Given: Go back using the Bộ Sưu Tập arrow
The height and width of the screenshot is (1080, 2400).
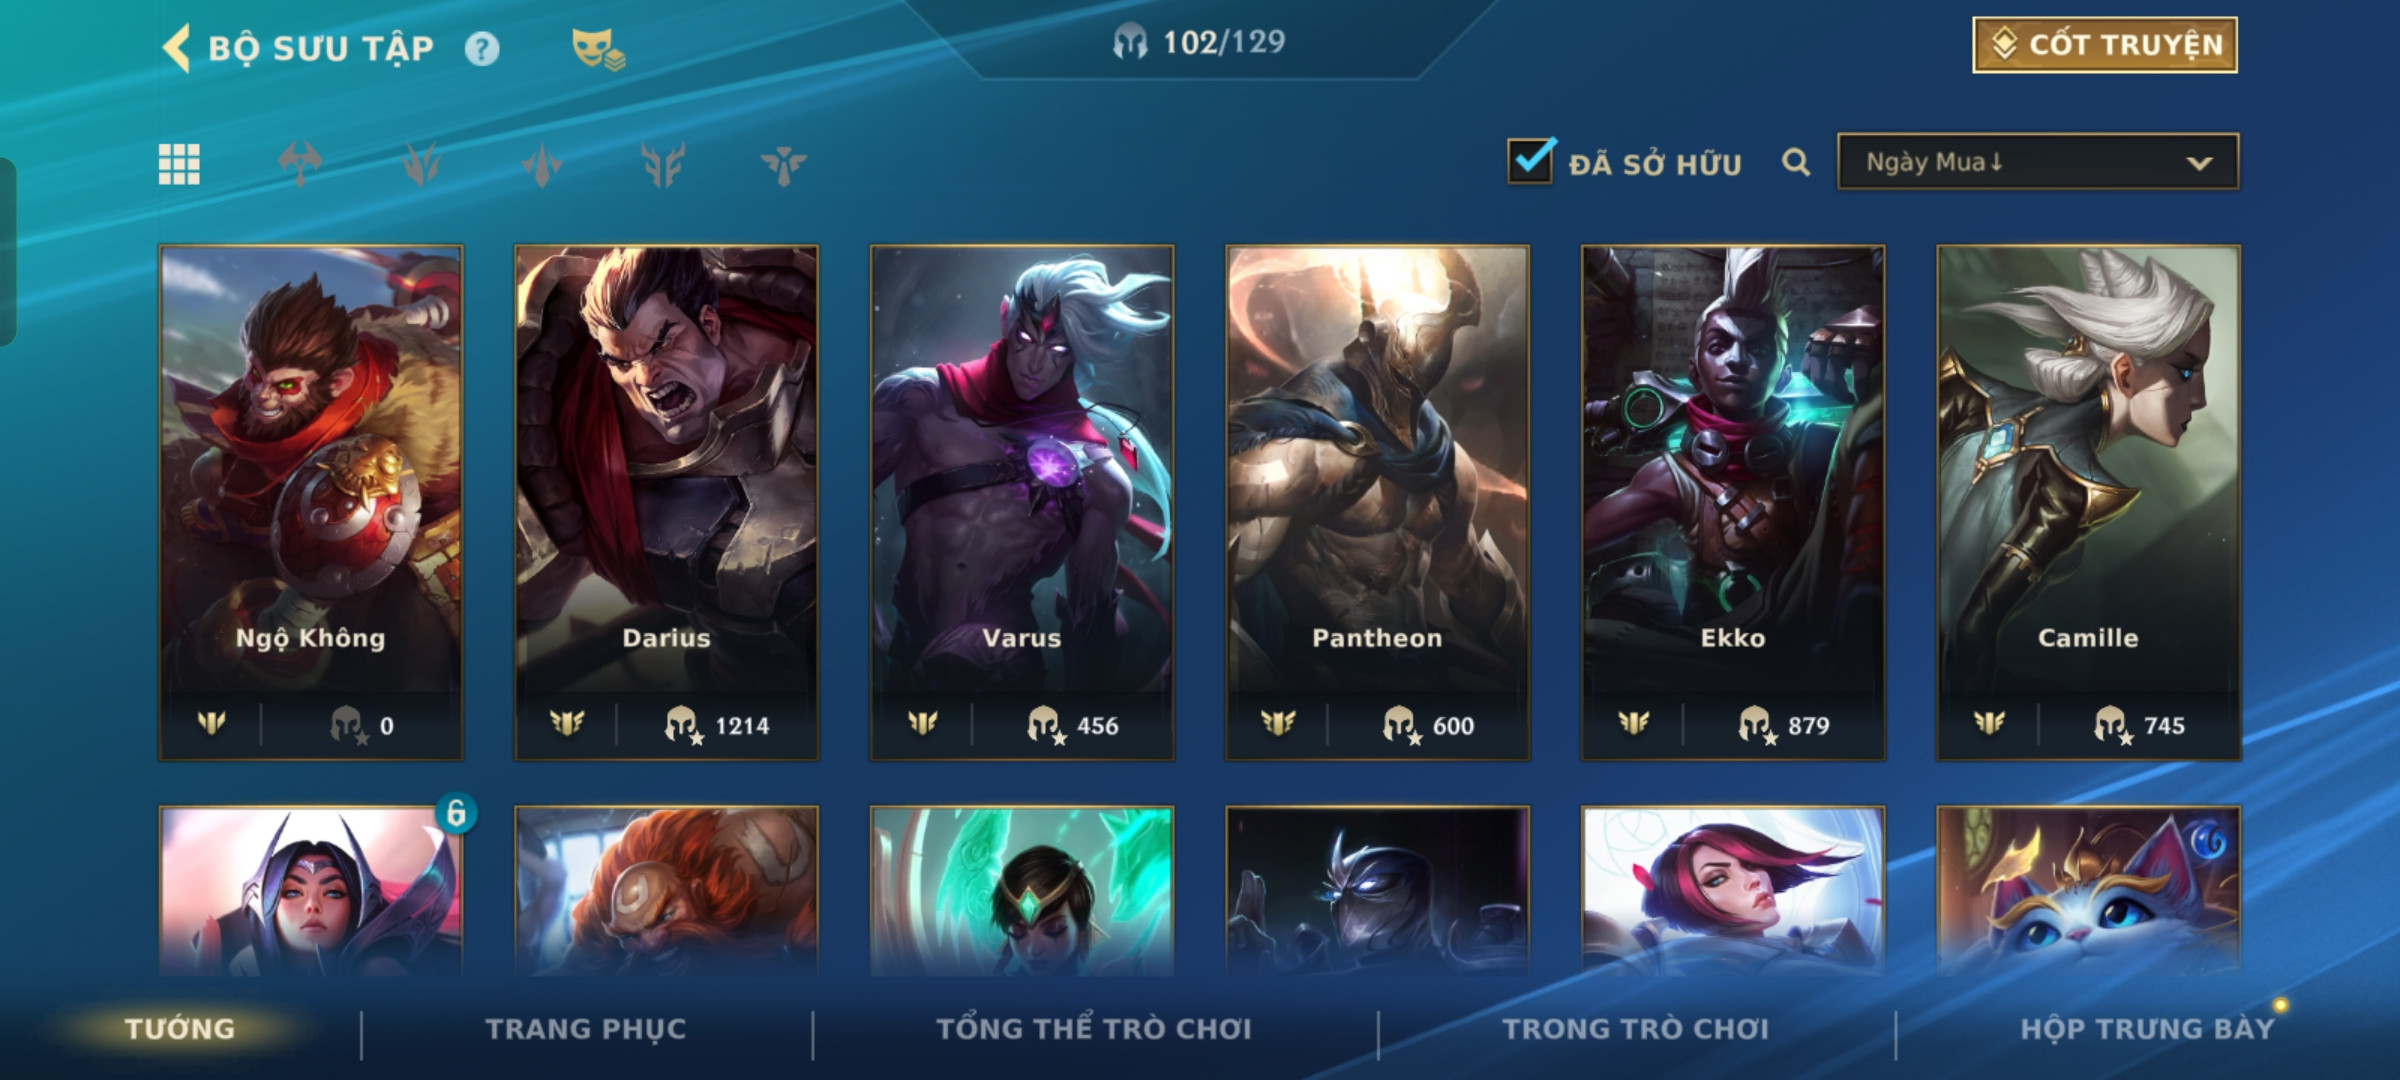Looking at the screenshot, I should pyautogui.click(x=176, y=48).
